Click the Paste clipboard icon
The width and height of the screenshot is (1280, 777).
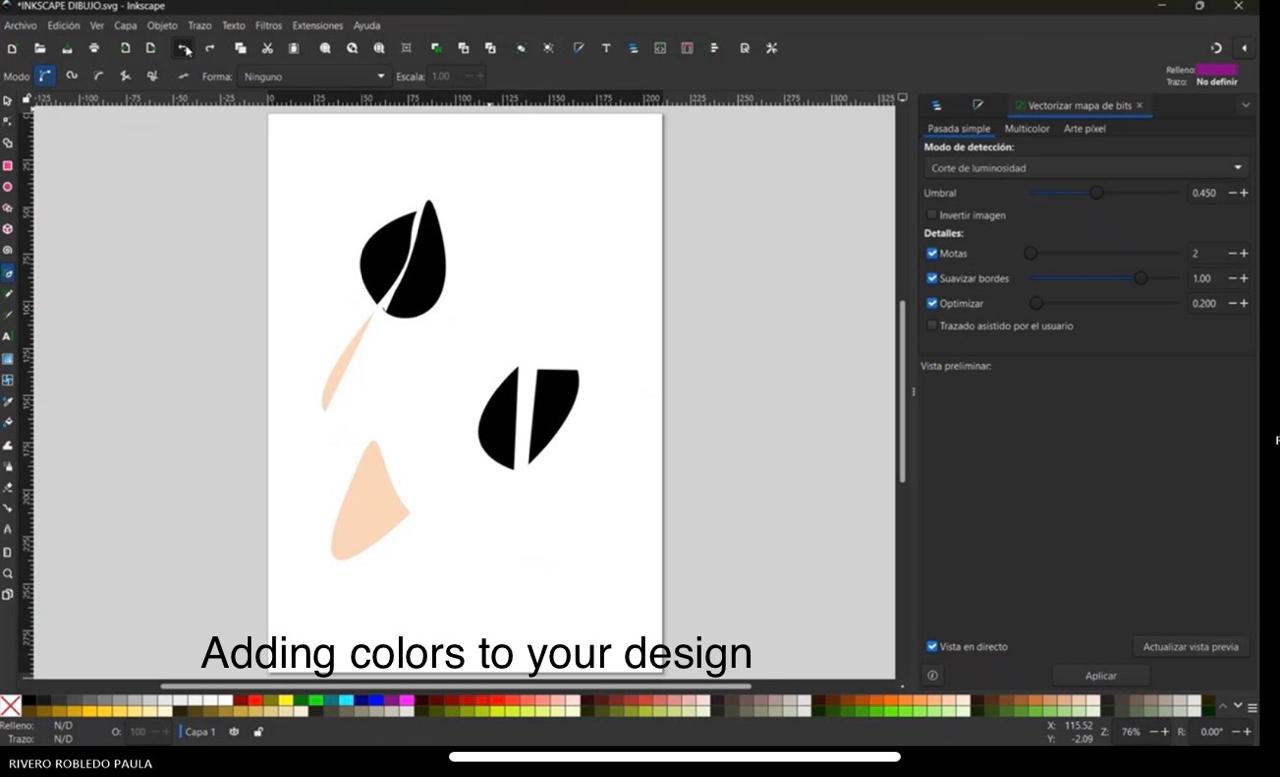coord(294,48)
